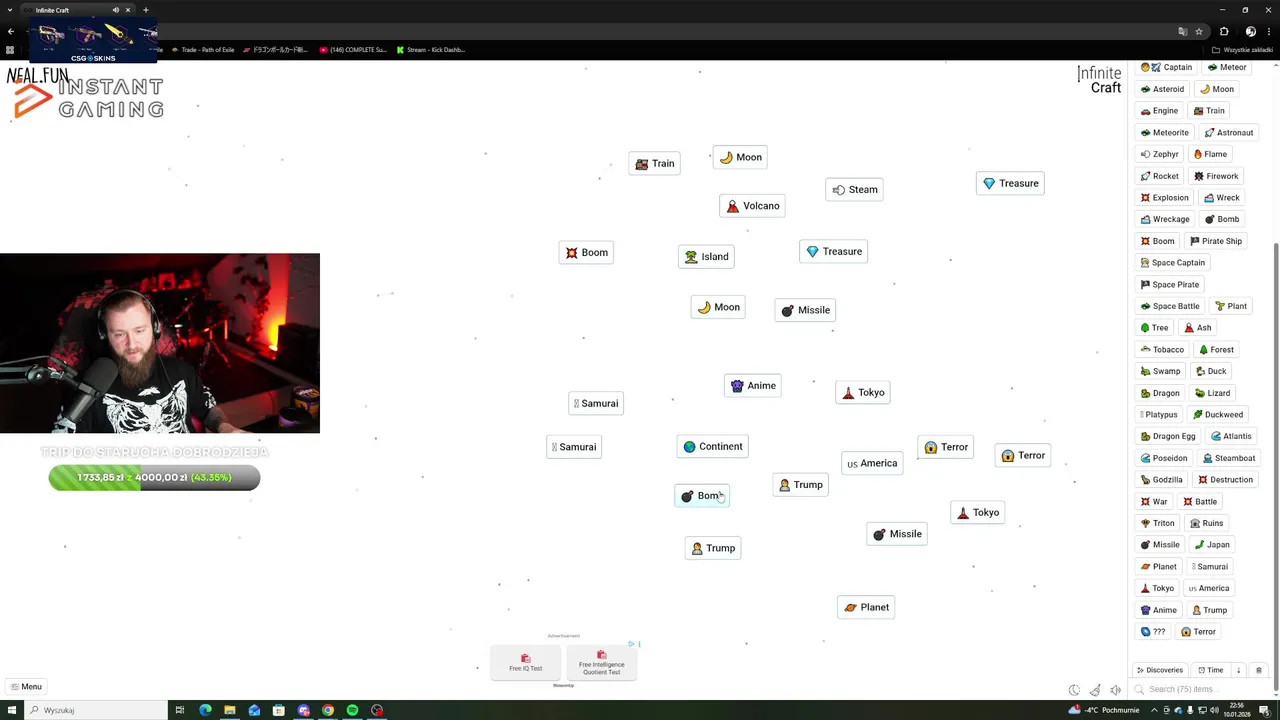Pick the Island element on the canvas
Screen dimensions: 1280x720
[706, 257]
